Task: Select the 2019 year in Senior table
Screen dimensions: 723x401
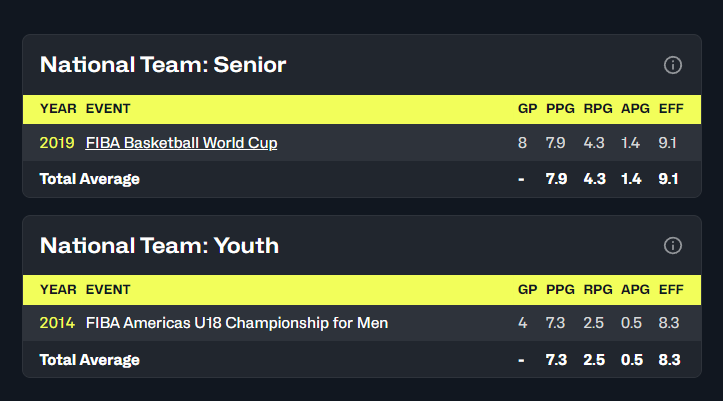Action: point(57,143)
